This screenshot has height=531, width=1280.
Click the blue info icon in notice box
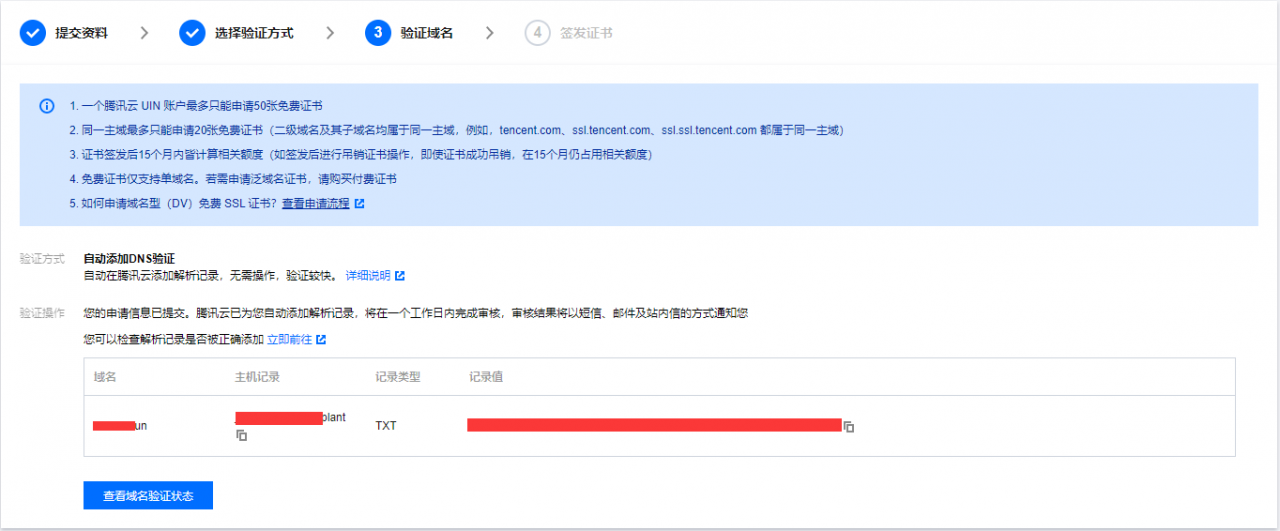[x=46, y=106]
